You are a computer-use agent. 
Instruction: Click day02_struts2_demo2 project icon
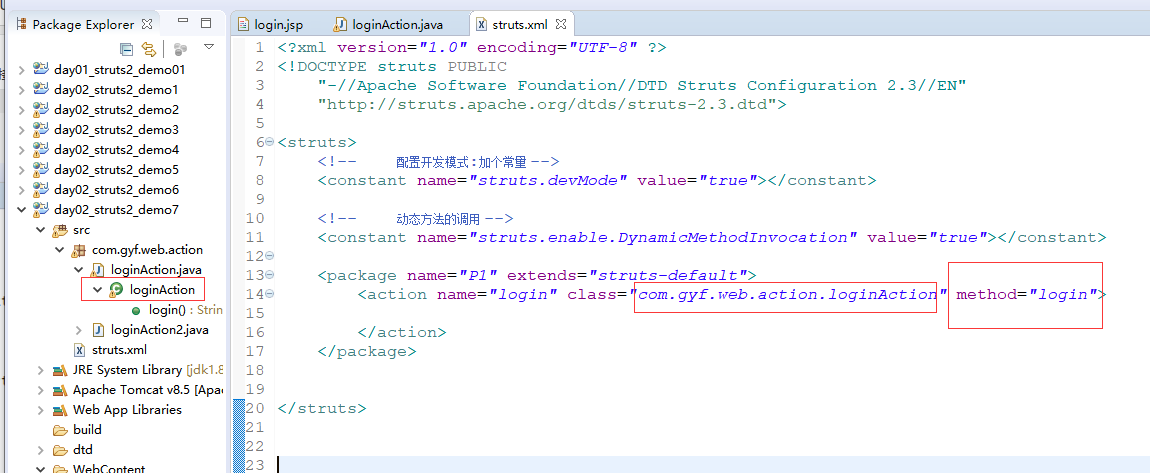(x=40, y=110)
